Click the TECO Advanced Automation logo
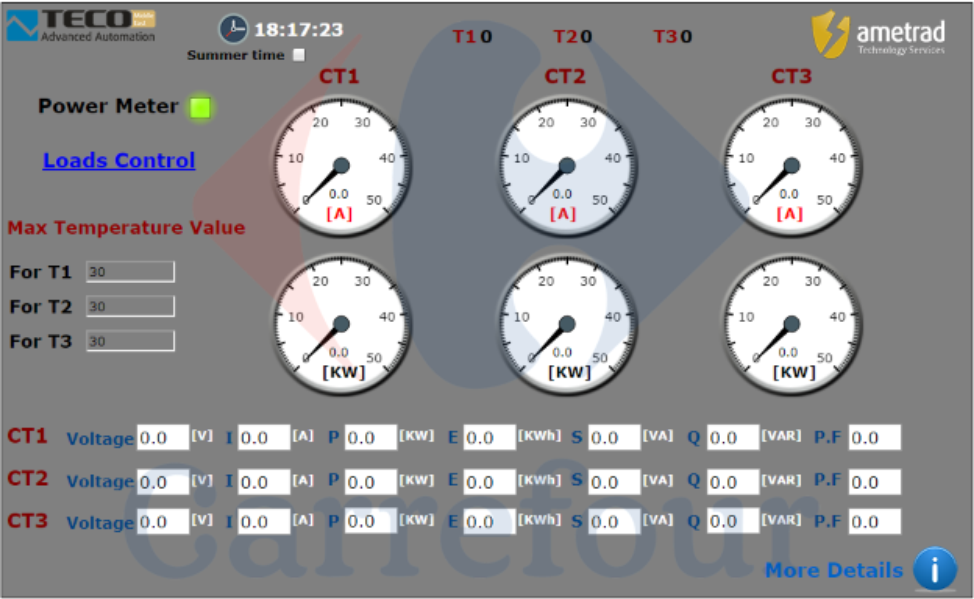The height and width of the screenshot is (599, 974). (x=81, y=26)
